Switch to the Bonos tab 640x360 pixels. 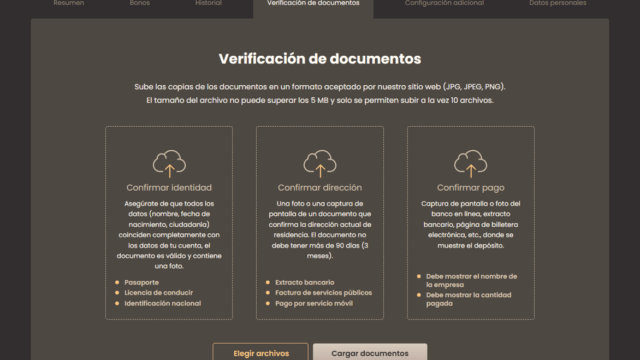(x=140, y=3)
